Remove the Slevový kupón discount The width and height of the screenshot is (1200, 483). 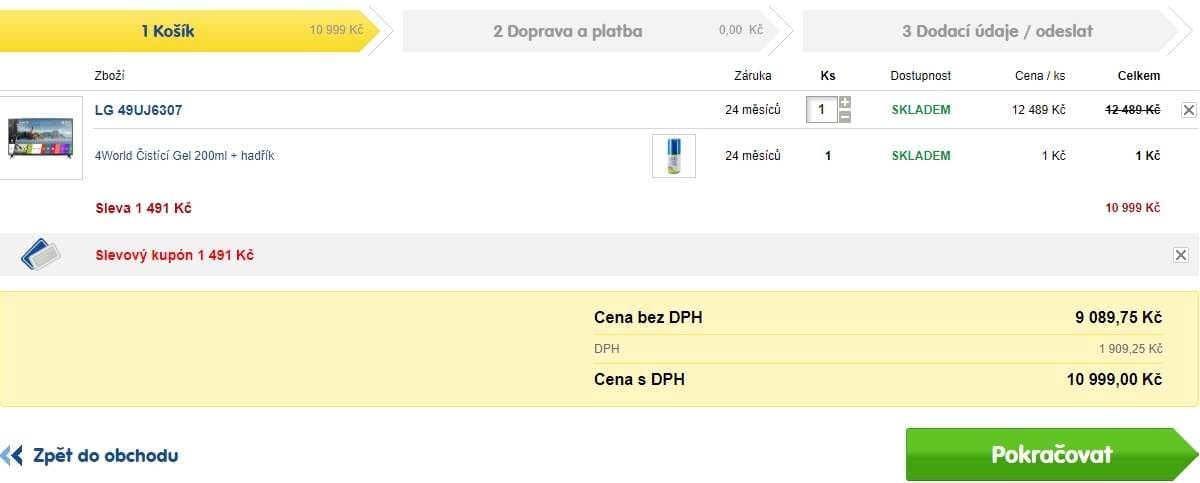tap(1181, 255)
